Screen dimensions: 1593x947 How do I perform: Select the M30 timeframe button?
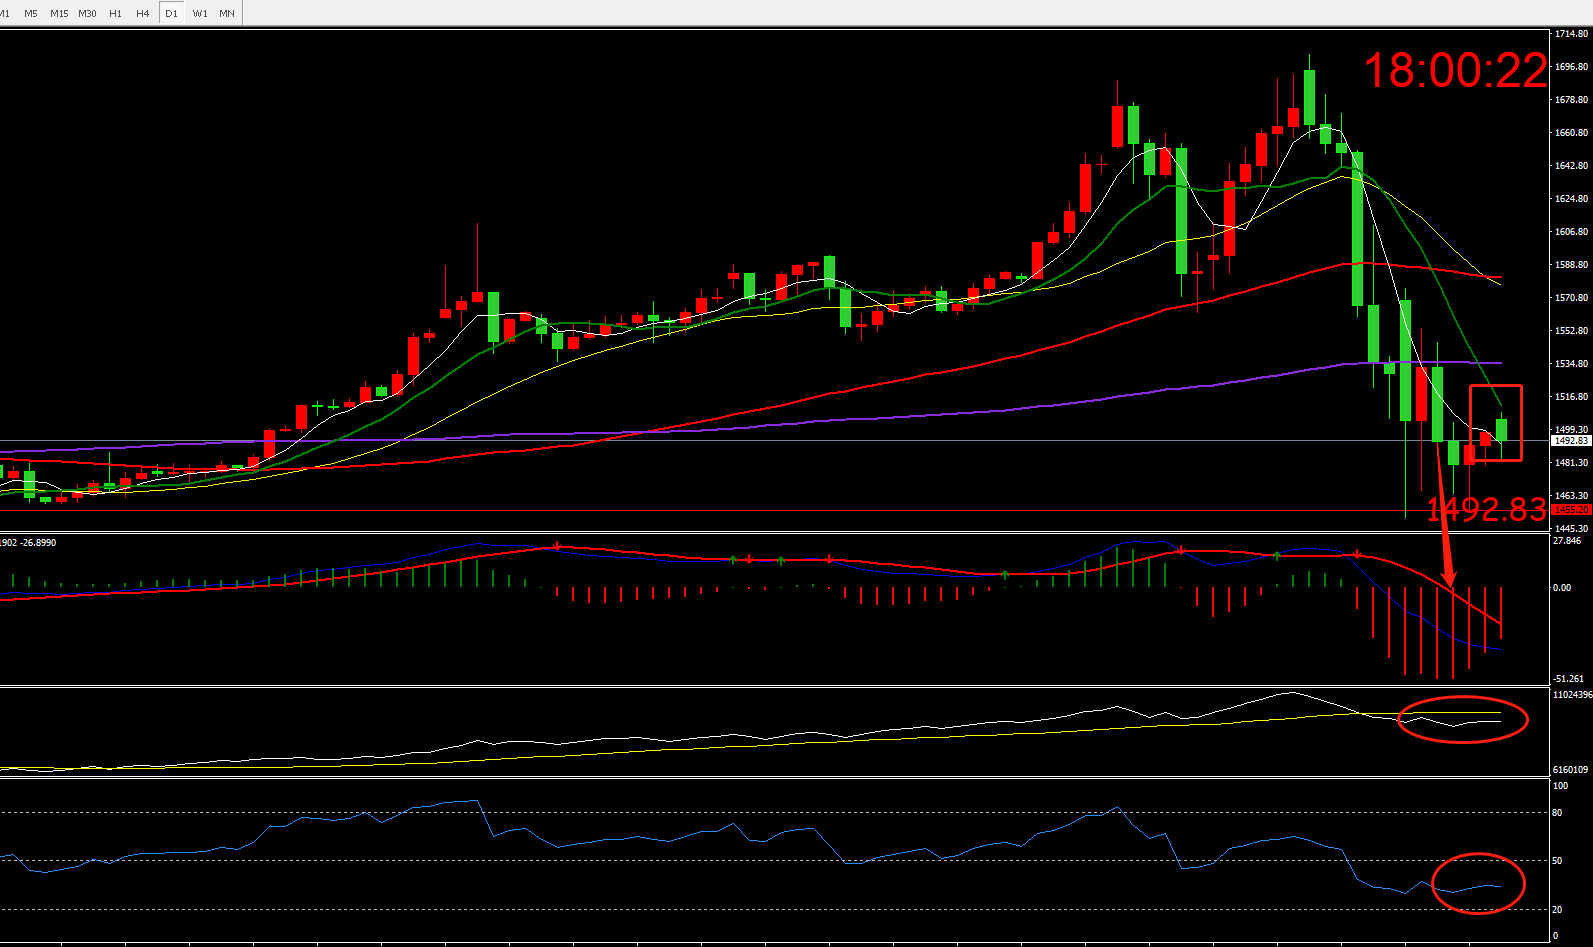(88, 13)
